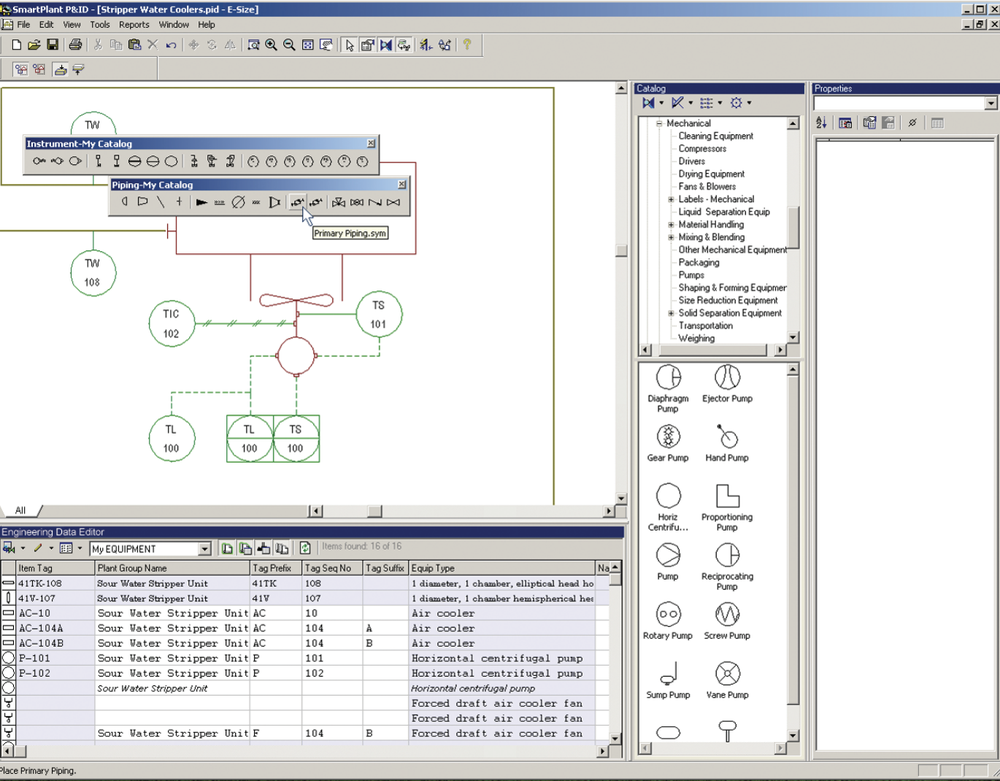Viewport: 1000px width, 781px height.
Task: Click the Zoom Area icon
Action: 253,45
